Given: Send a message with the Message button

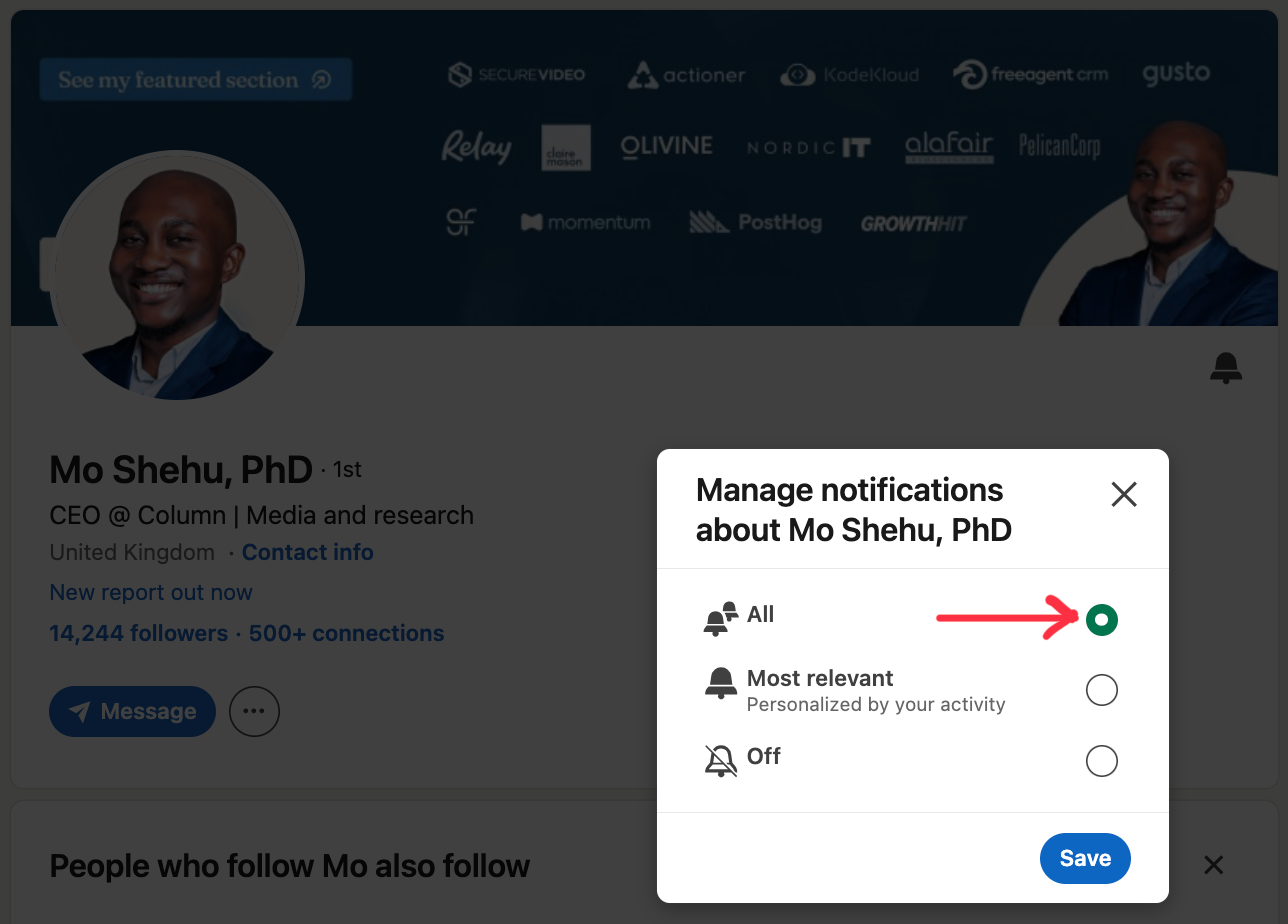Looking at the screenshot, I should [132, 711].
